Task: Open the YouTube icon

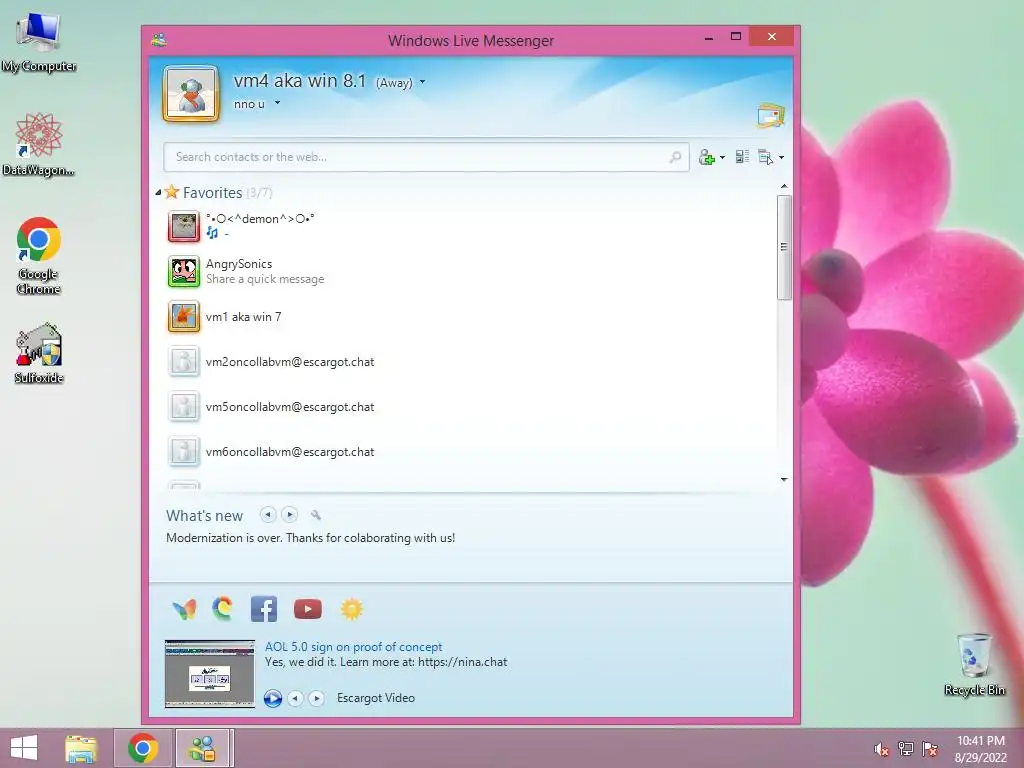Action: point(308,609)
